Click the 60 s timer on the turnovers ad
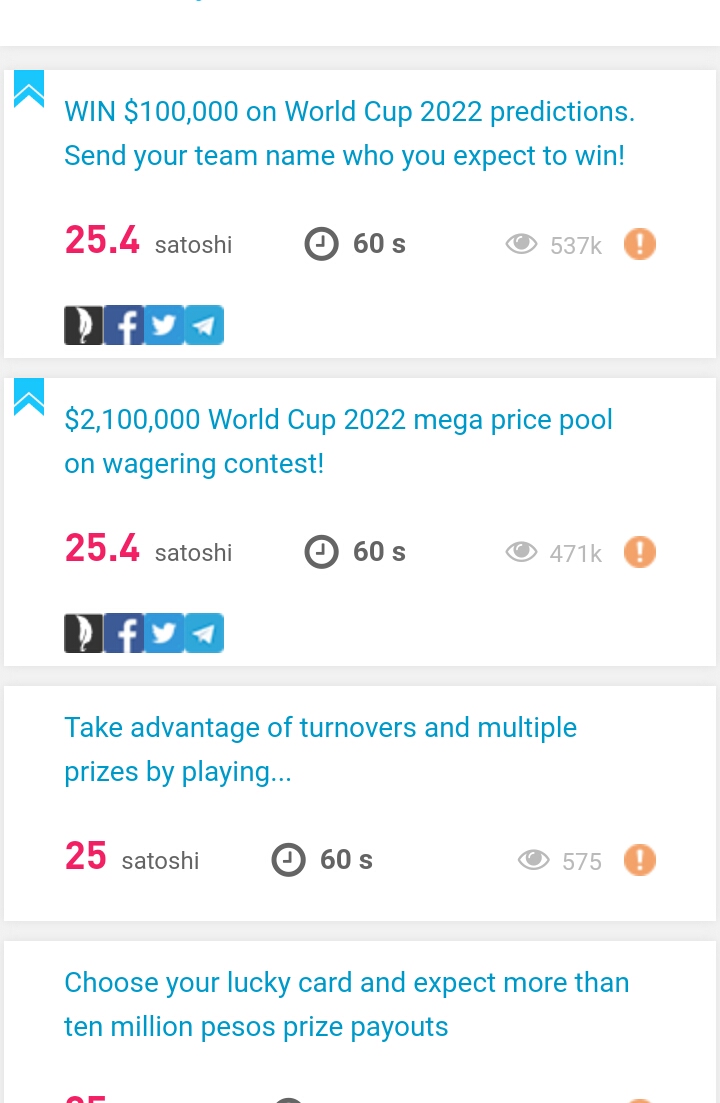 click(322, 860)
